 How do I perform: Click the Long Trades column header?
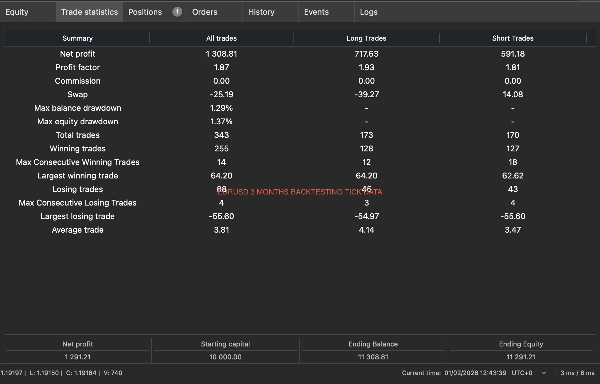(366, 38)
